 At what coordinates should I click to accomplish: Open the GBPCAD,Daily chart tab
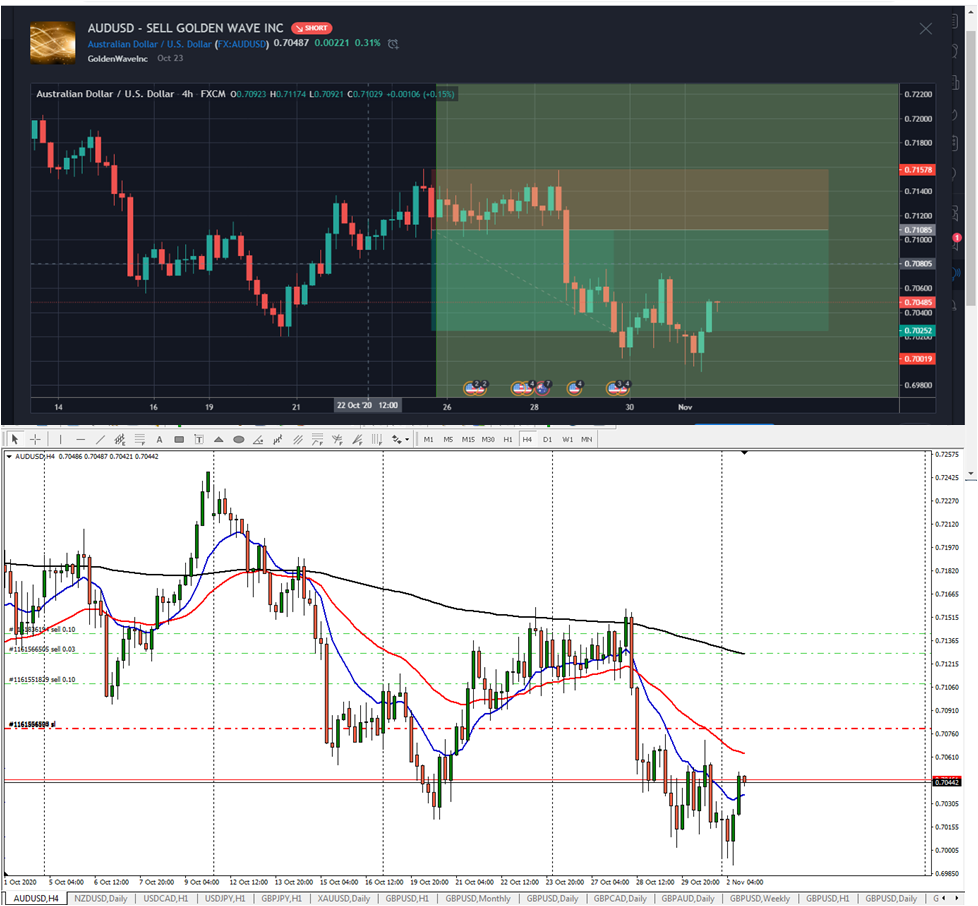621,898
